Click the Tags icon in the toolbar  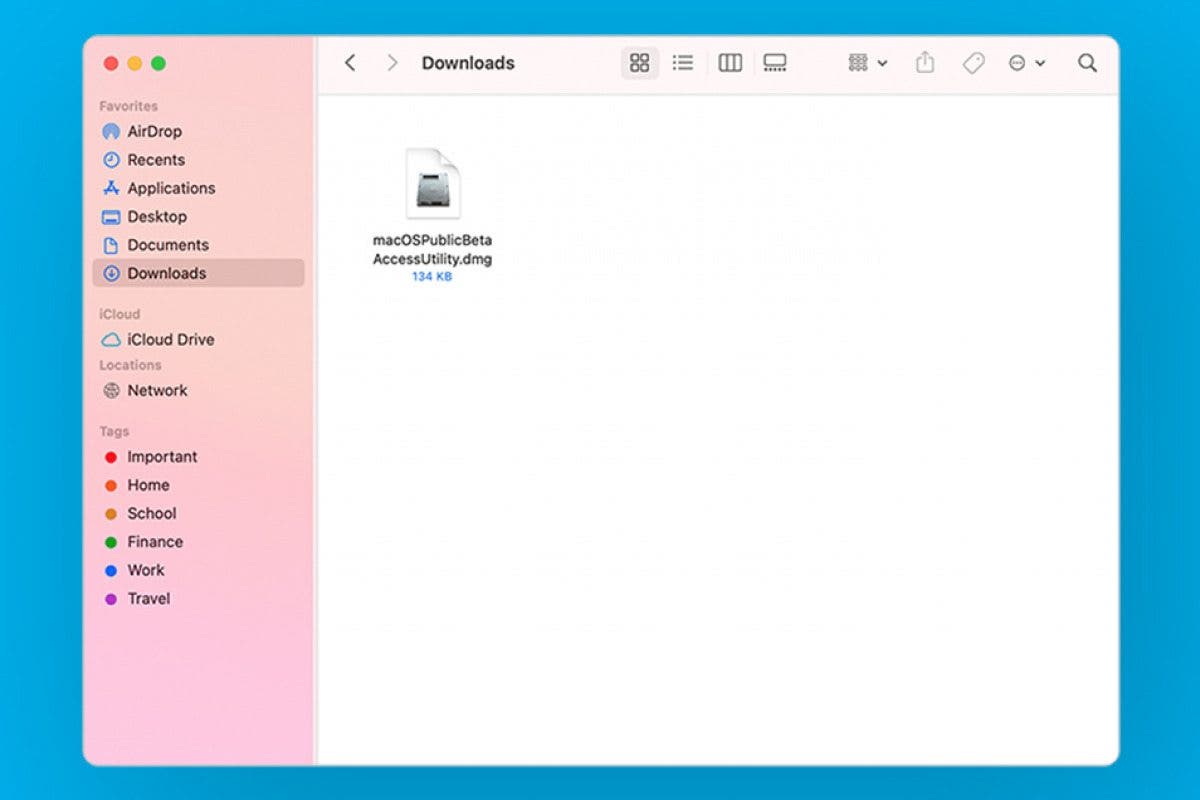coord(973,62)
